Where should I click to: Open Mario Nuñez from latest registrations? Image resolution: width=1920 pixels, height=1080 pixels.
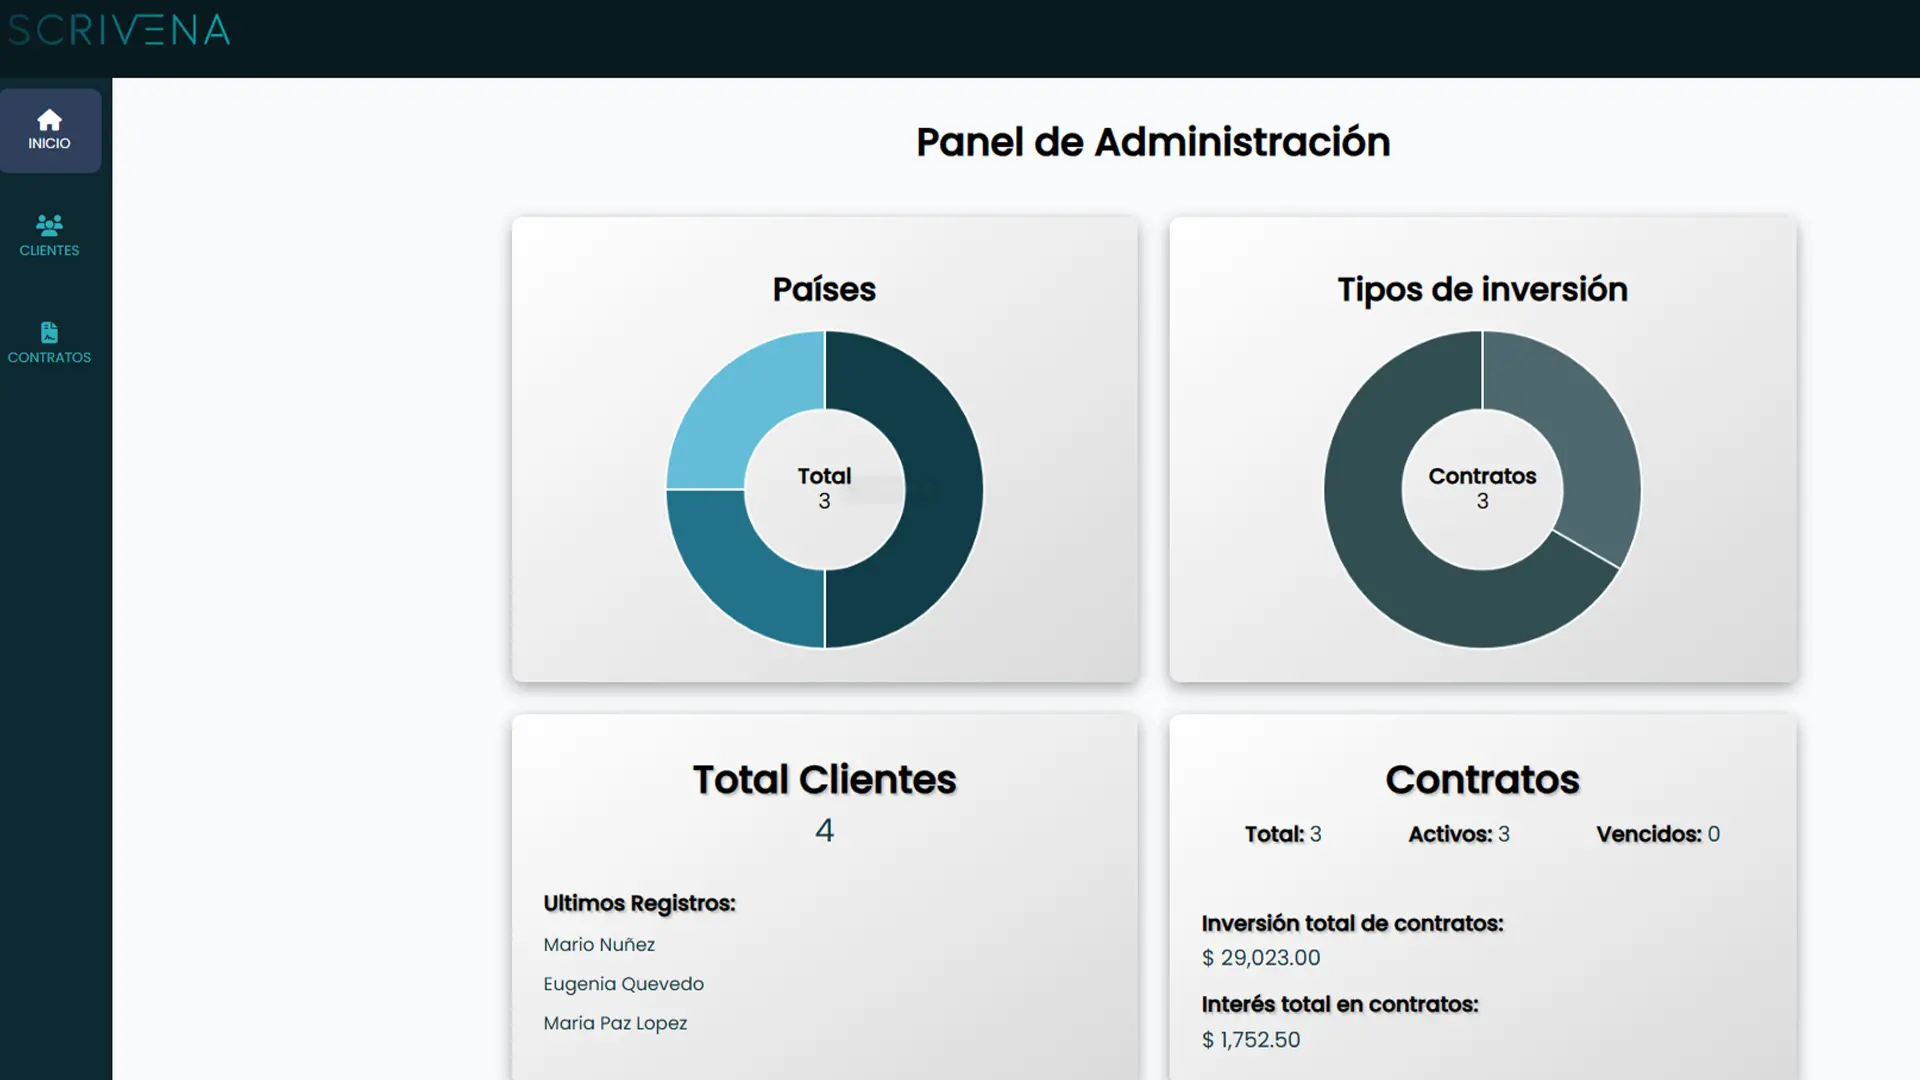[599, 945]
